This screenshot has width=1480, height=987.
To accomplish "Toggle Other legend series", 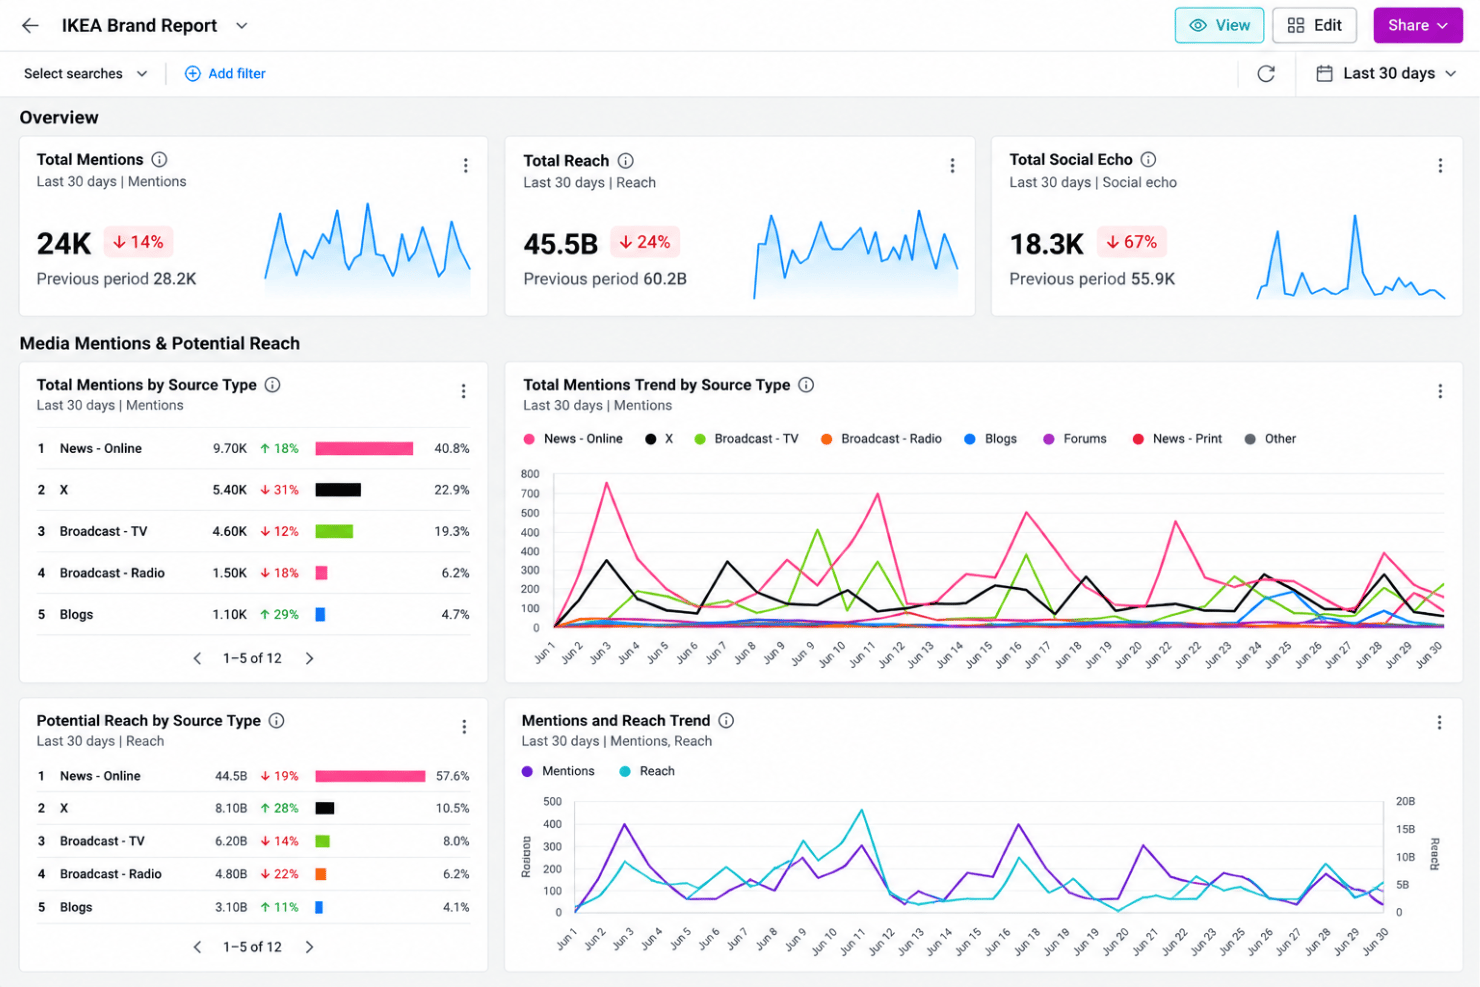I will pos(1270,439).
